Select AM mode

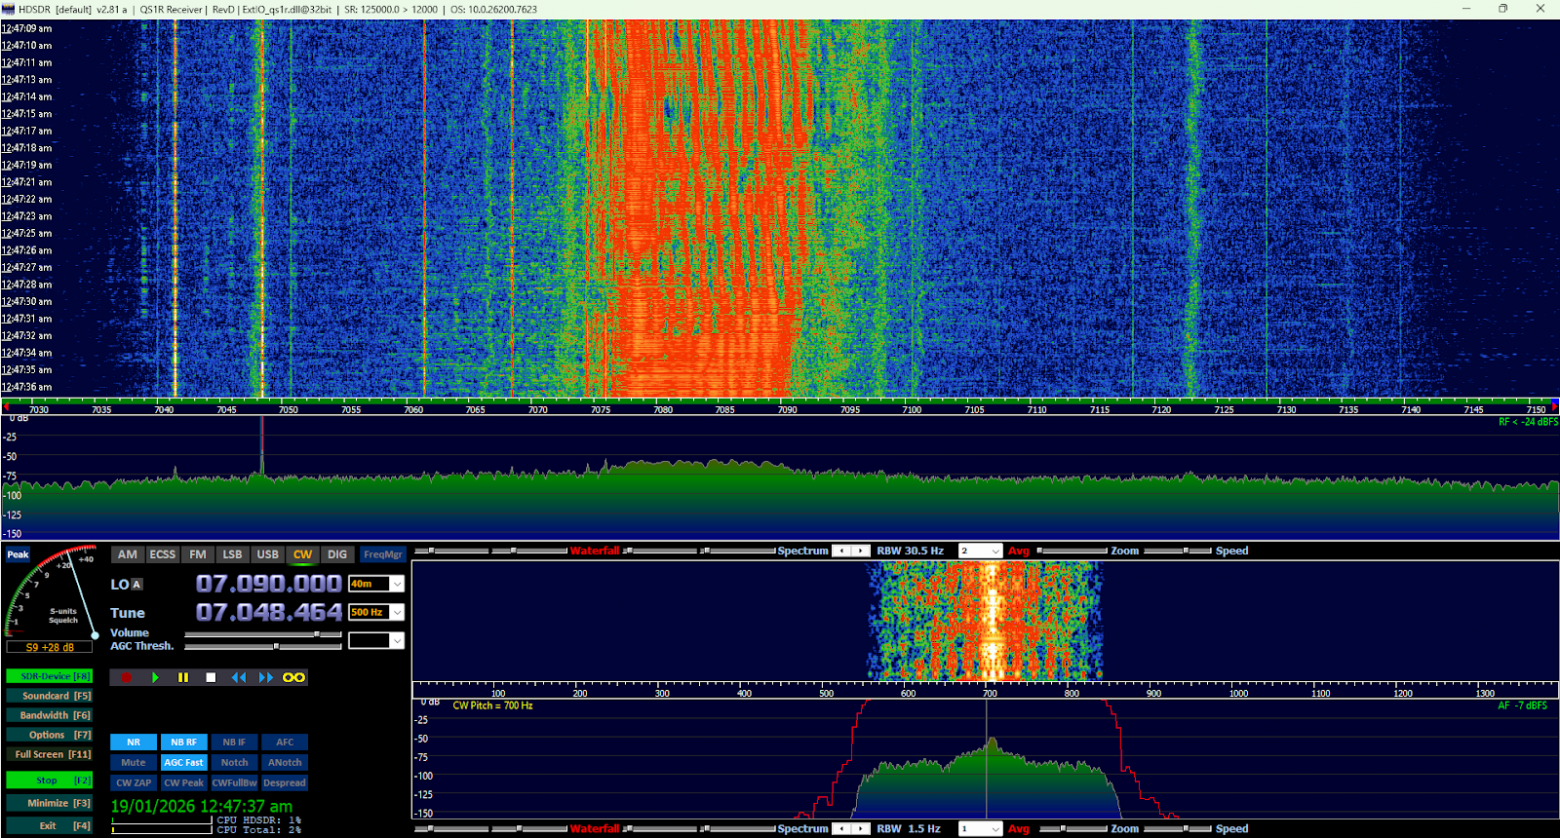point(128,554)
